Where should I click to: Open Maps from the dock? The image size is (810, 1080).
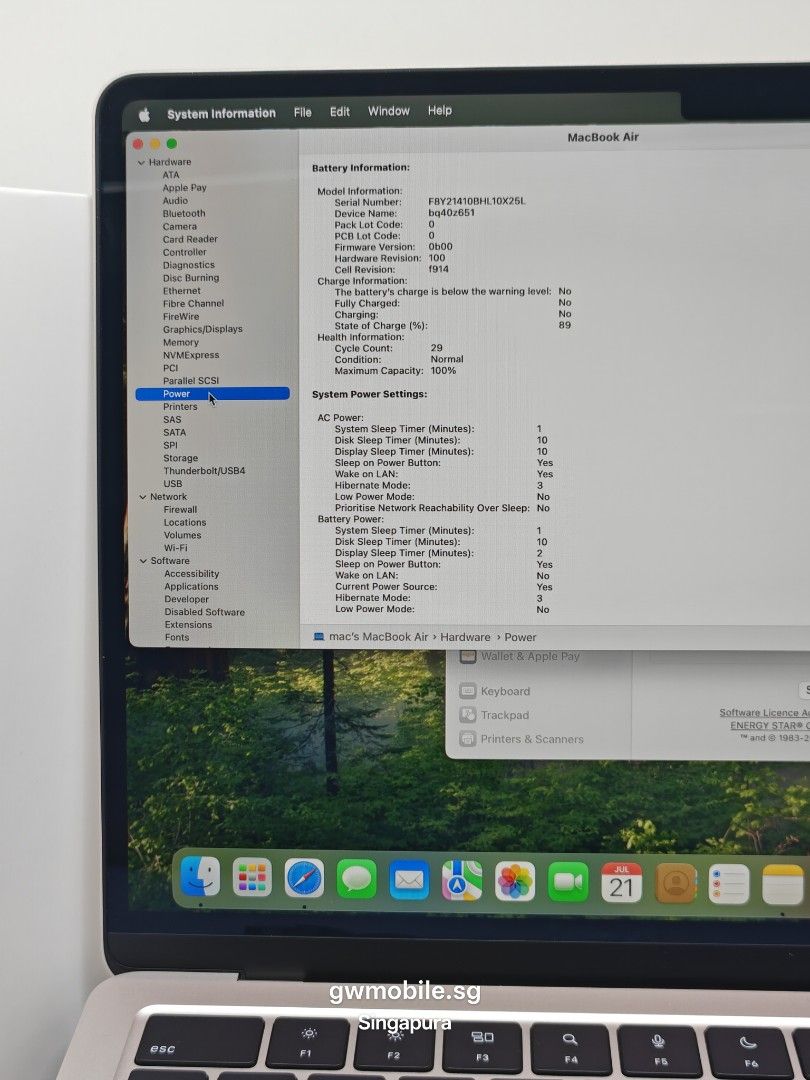pos(462,880)
